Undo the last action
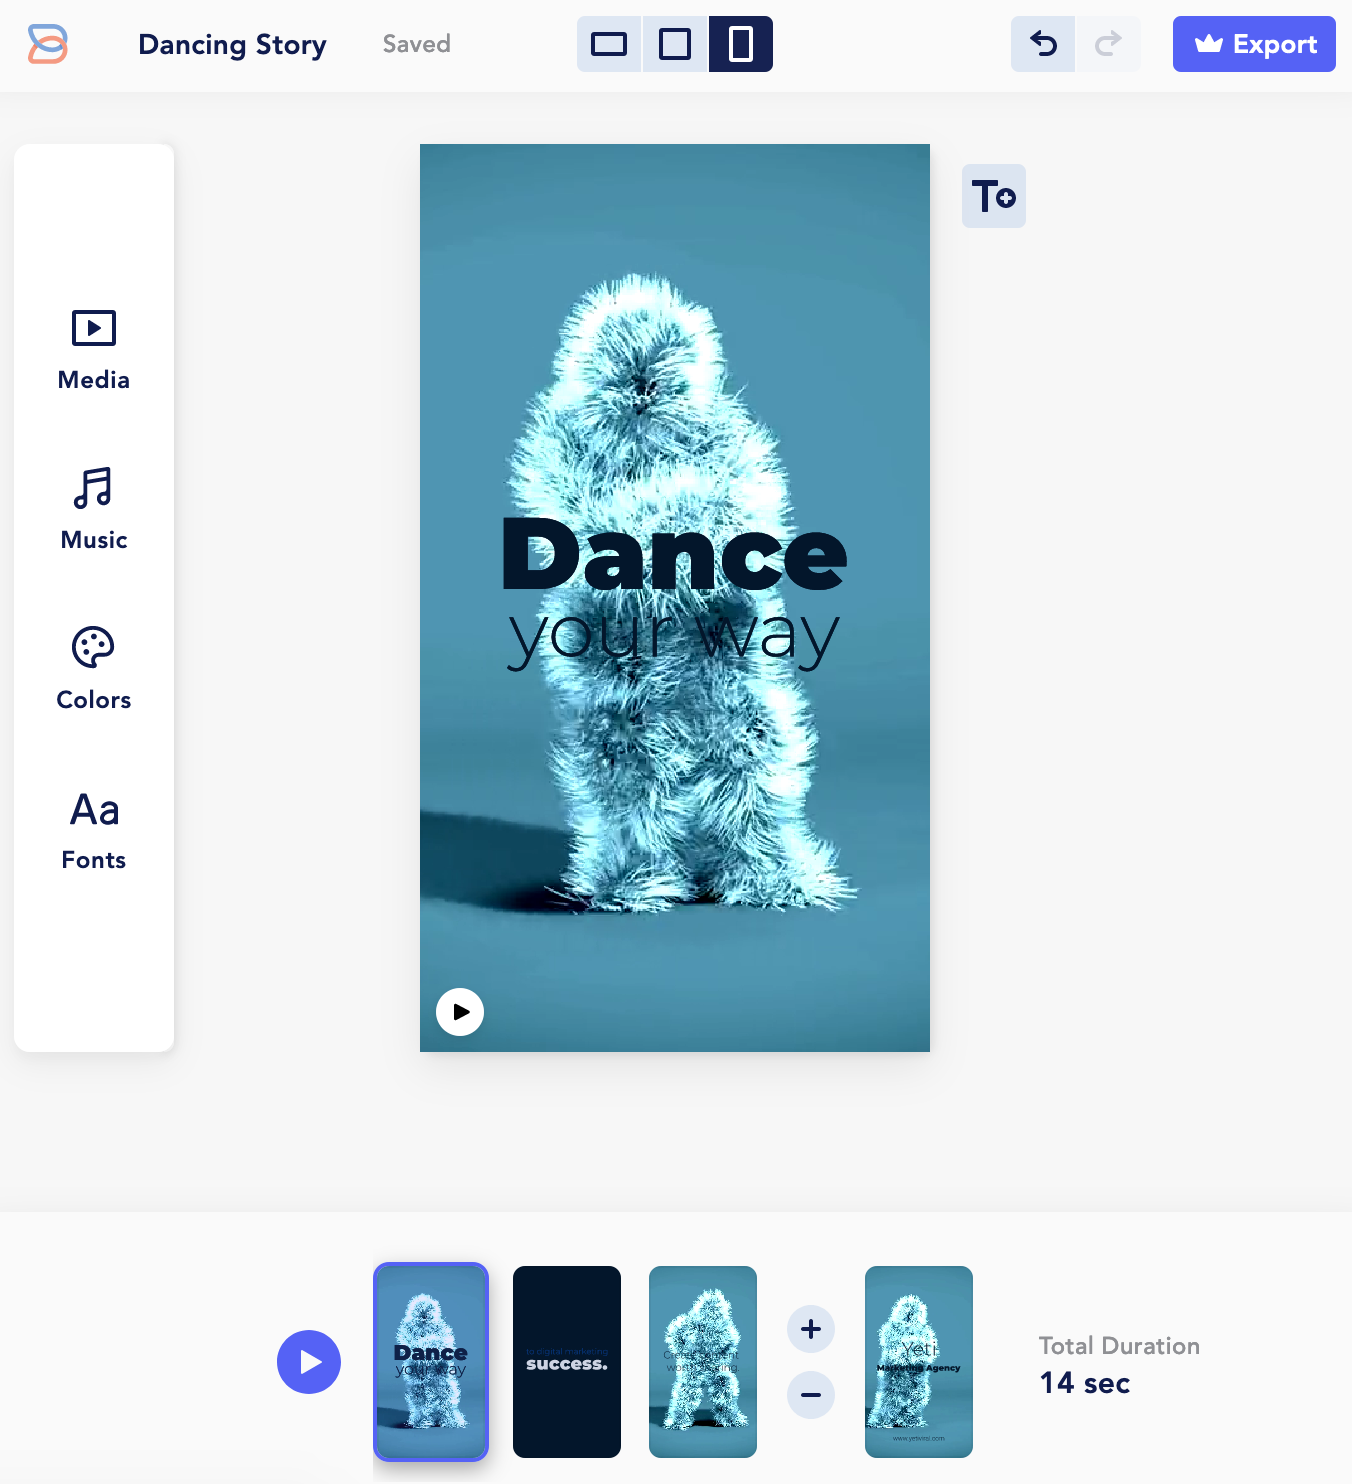The image size is (1352, 1484). pos(1043,44)
